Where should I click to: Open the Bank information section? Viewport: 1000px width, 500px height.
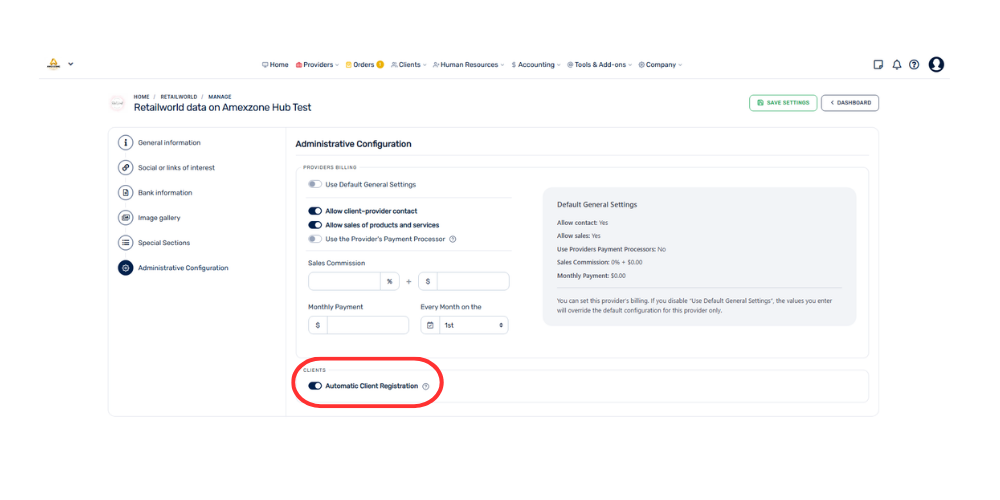point(165,193)
